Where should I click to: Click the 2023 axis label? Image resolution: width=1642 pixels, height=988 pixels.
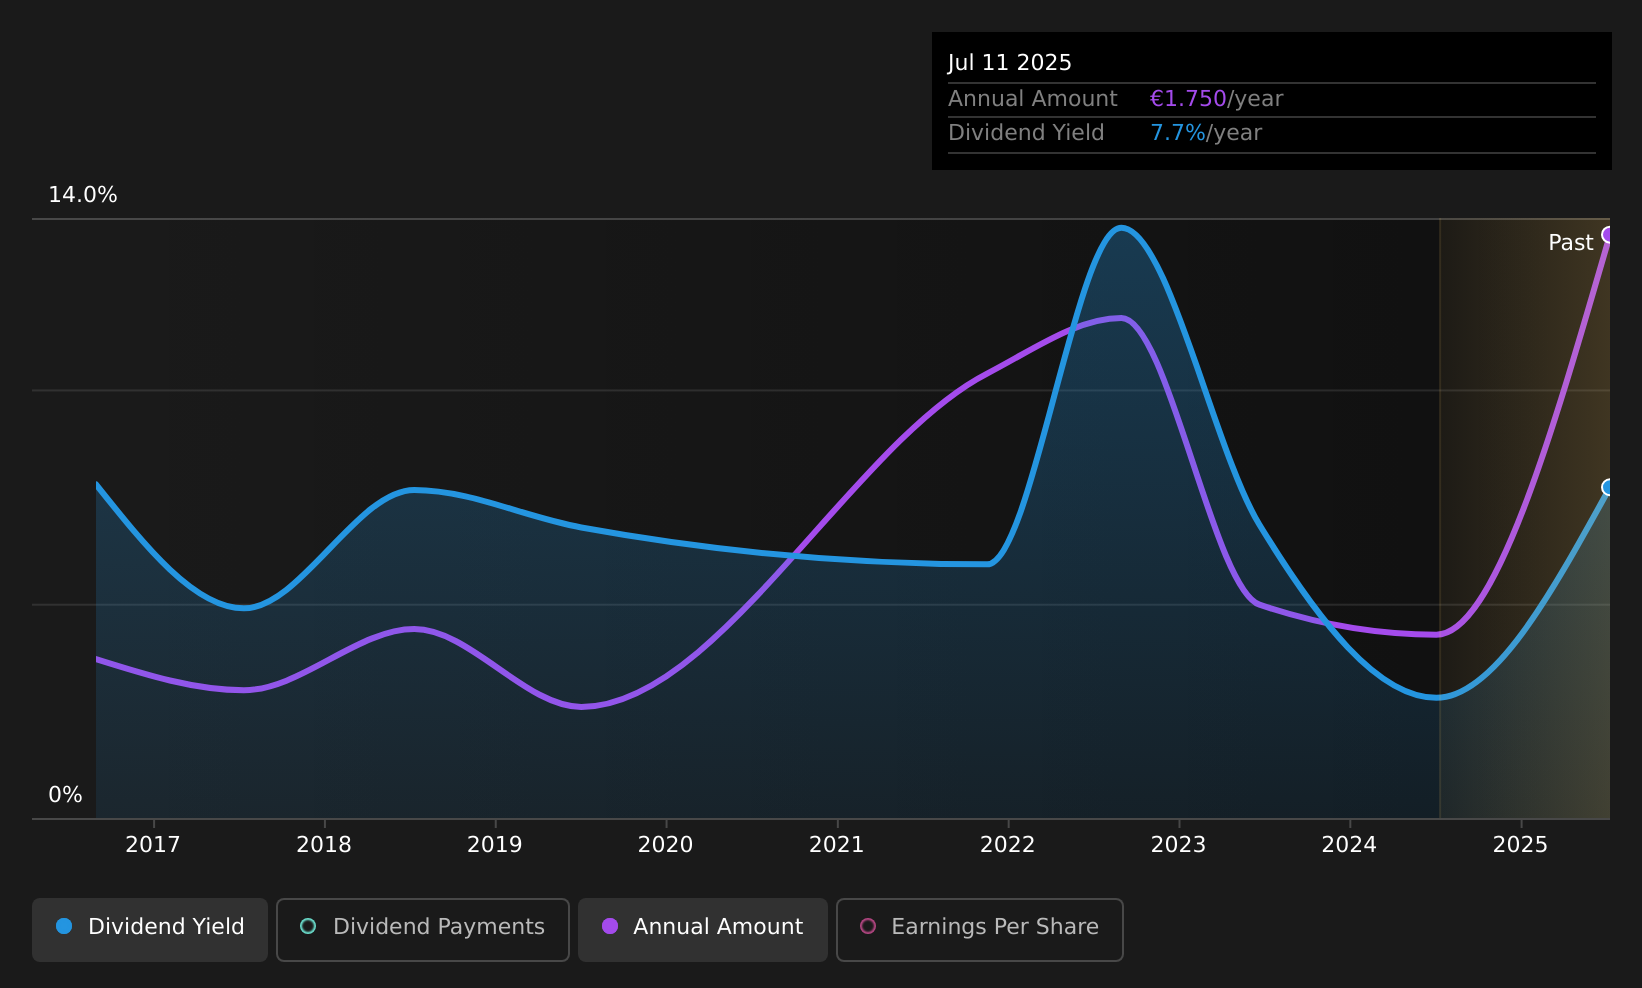1179,845
